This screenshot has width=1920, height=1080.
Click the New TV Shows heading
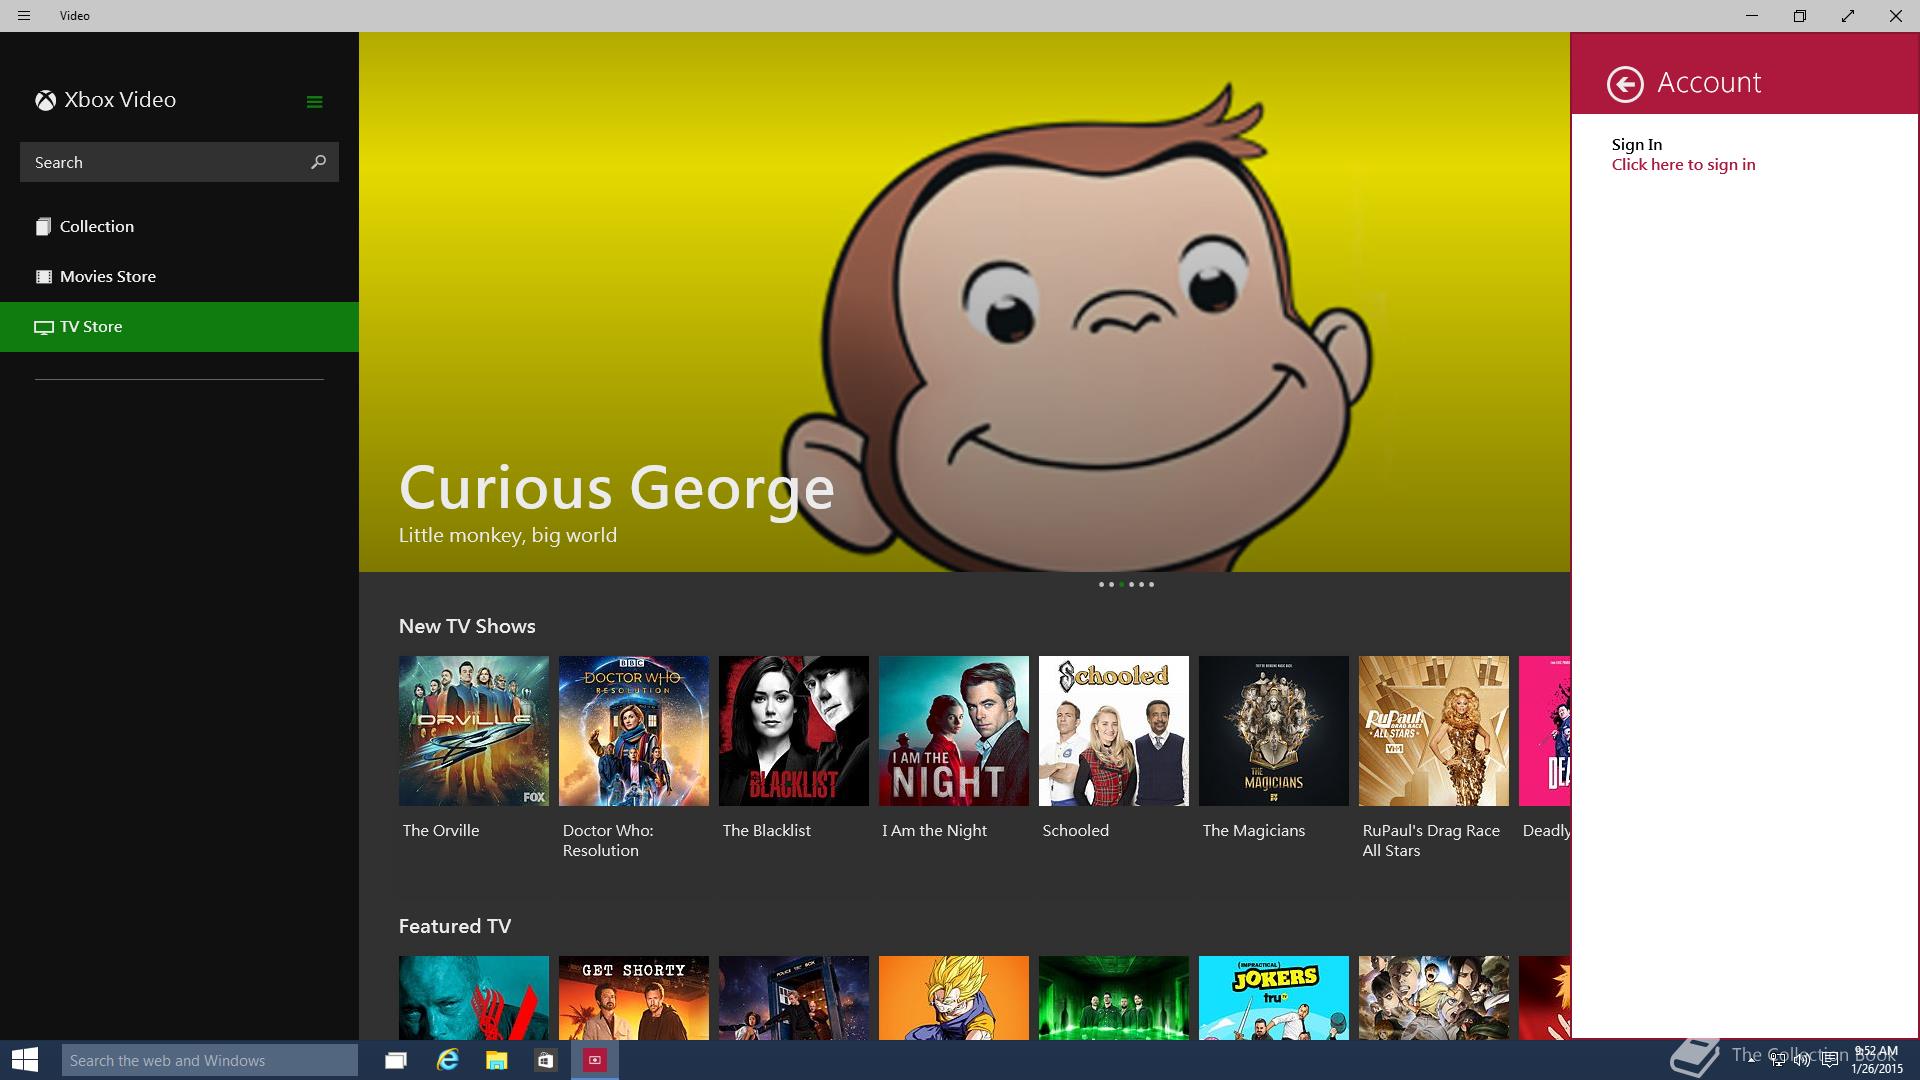[x=467, y=627]
